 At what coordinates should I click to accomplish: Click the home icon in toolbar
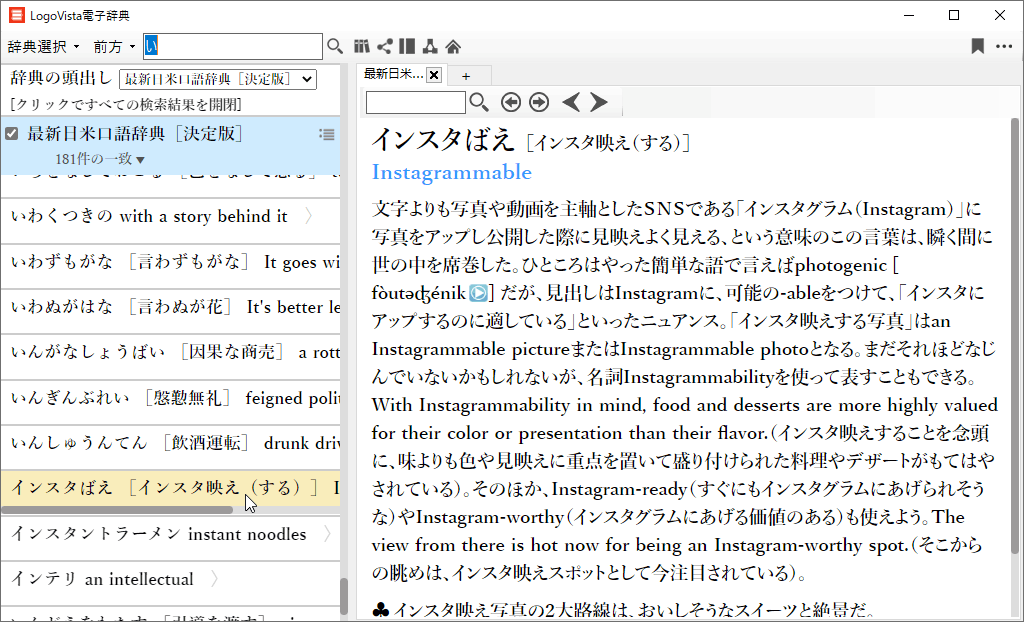453,46
